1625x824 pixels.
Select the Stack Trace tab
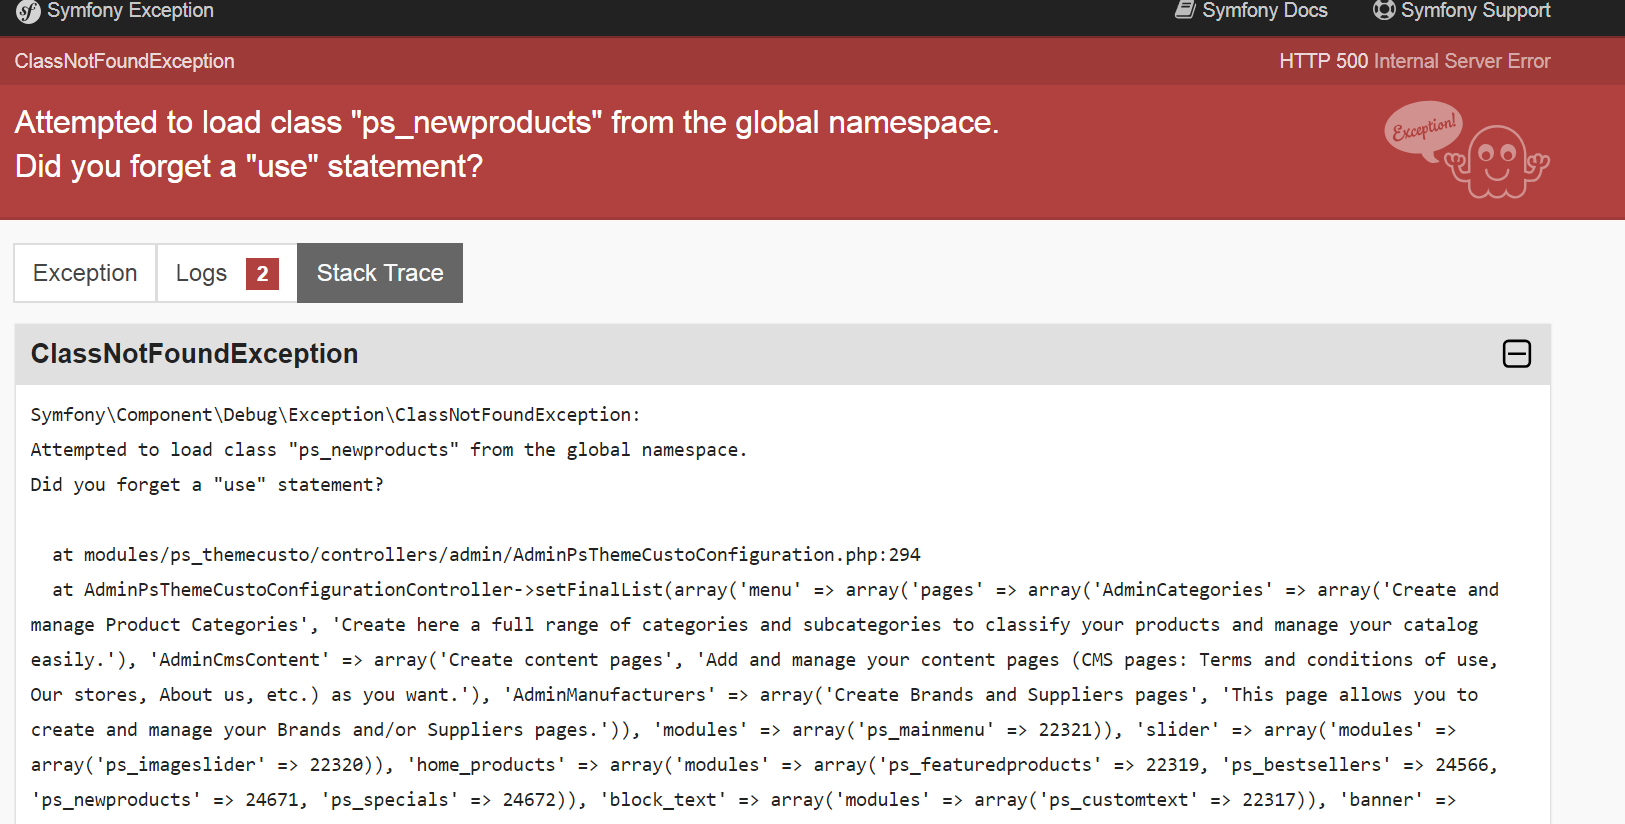[x=380, y=273]
